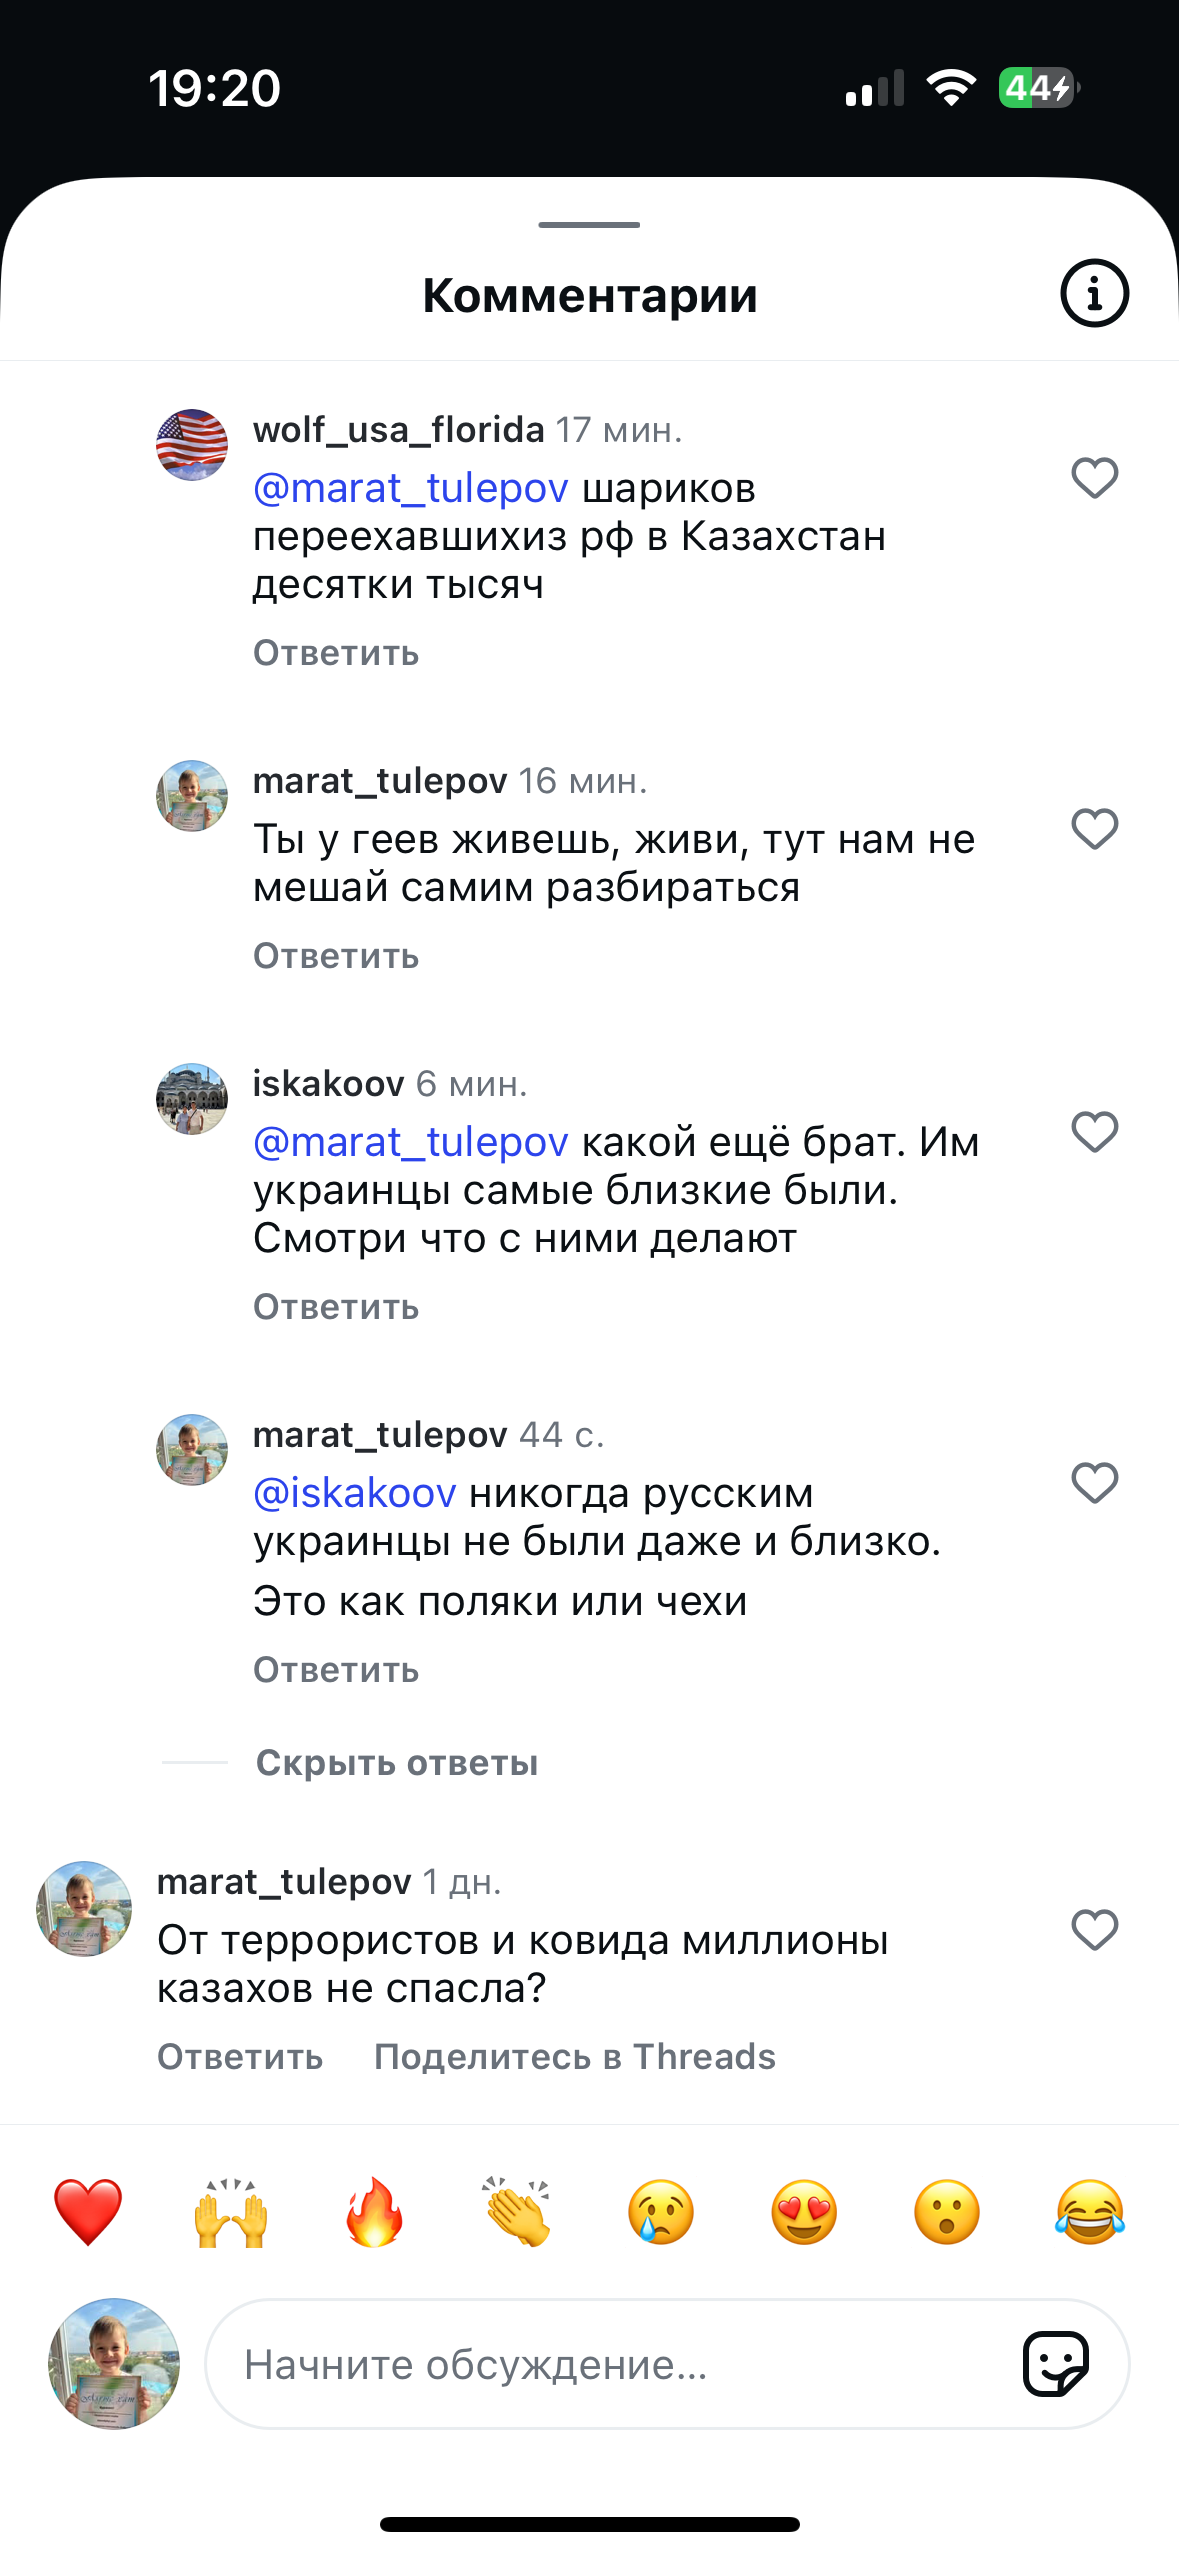Tap the raised hands emoji
This screenshot has width=1179, height=2556.
coord(231,2212)
